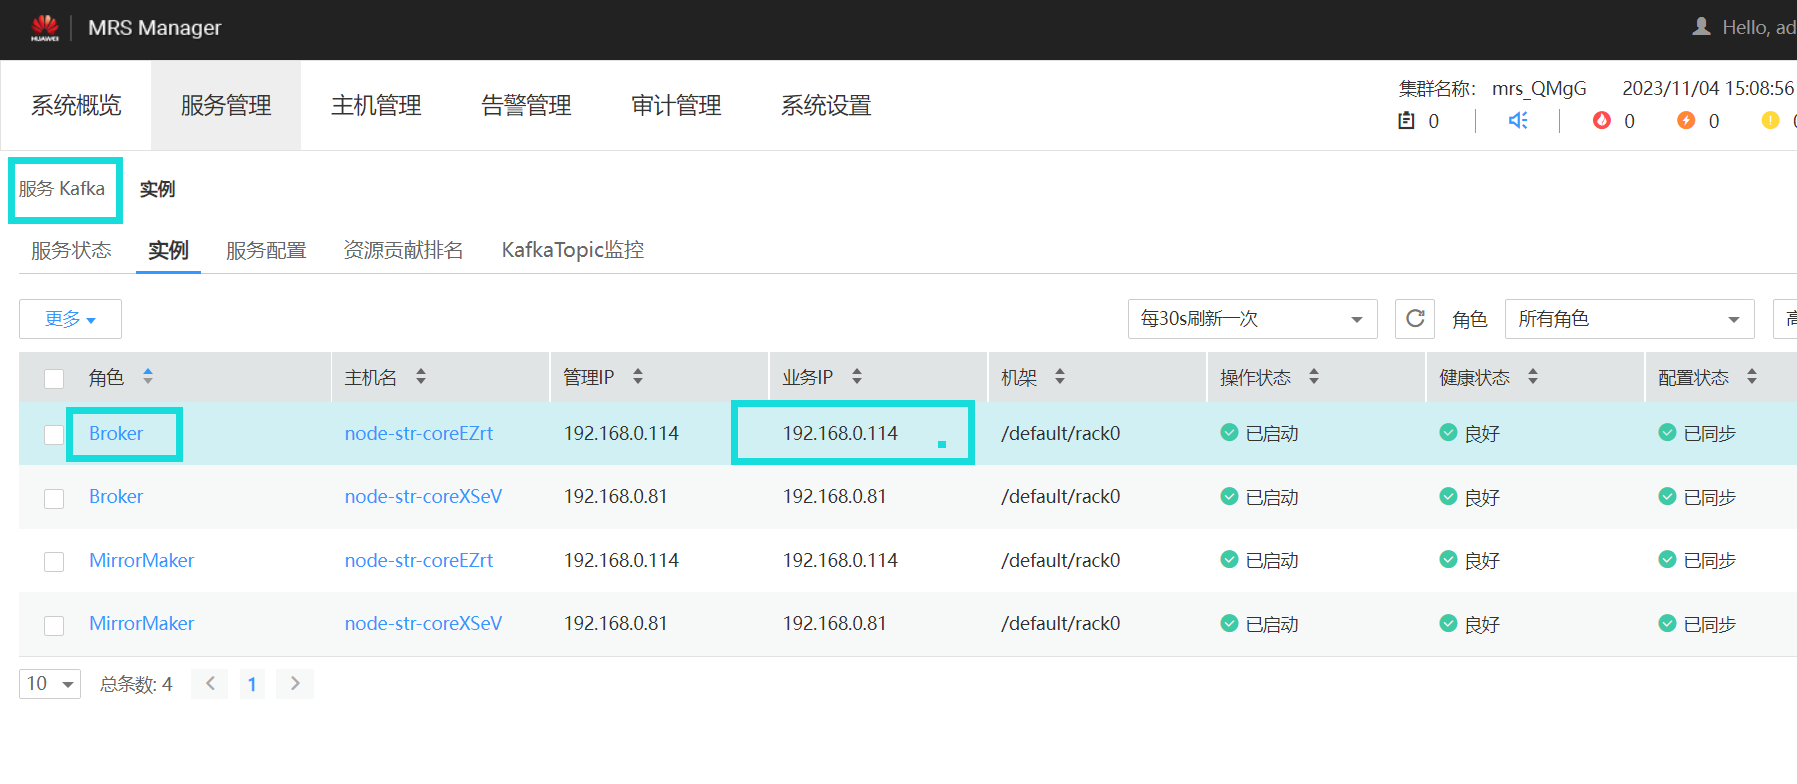Check the MirrorMaker node-str-coreEZrt row

[x=54, y=562]
